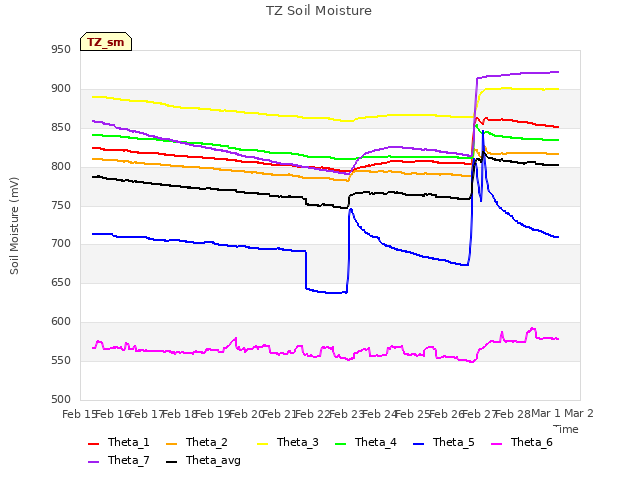This screenshot has height=480, width=640.
Task: Click the 900 y-axis tick label
Action: point(61,89)
